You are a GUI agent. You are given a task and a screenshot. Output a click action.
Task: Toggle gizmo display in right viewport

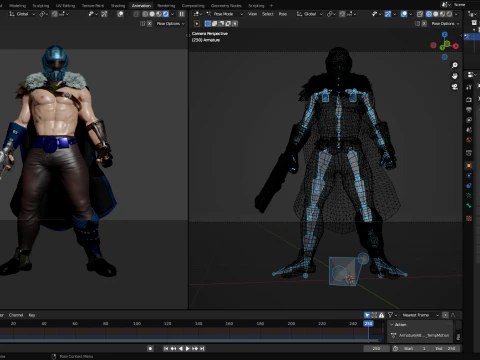pyautogui.click(x=388, y=14)
